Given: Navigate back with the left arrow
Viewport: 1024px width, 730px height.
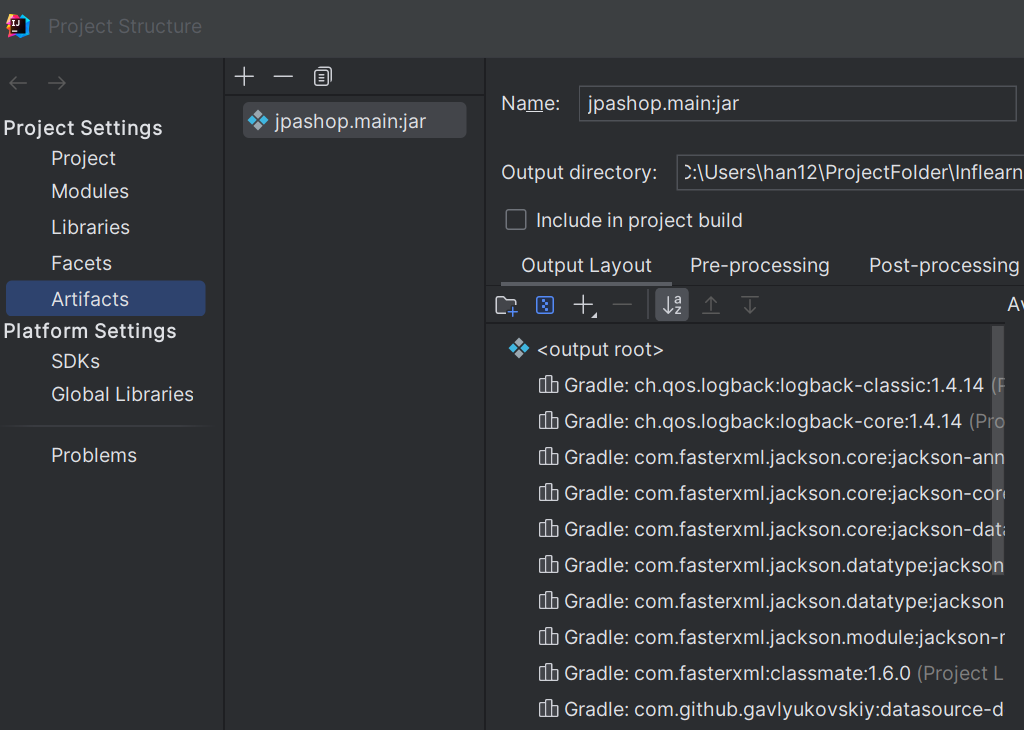Looking at the screenshot, I should 18,83.
